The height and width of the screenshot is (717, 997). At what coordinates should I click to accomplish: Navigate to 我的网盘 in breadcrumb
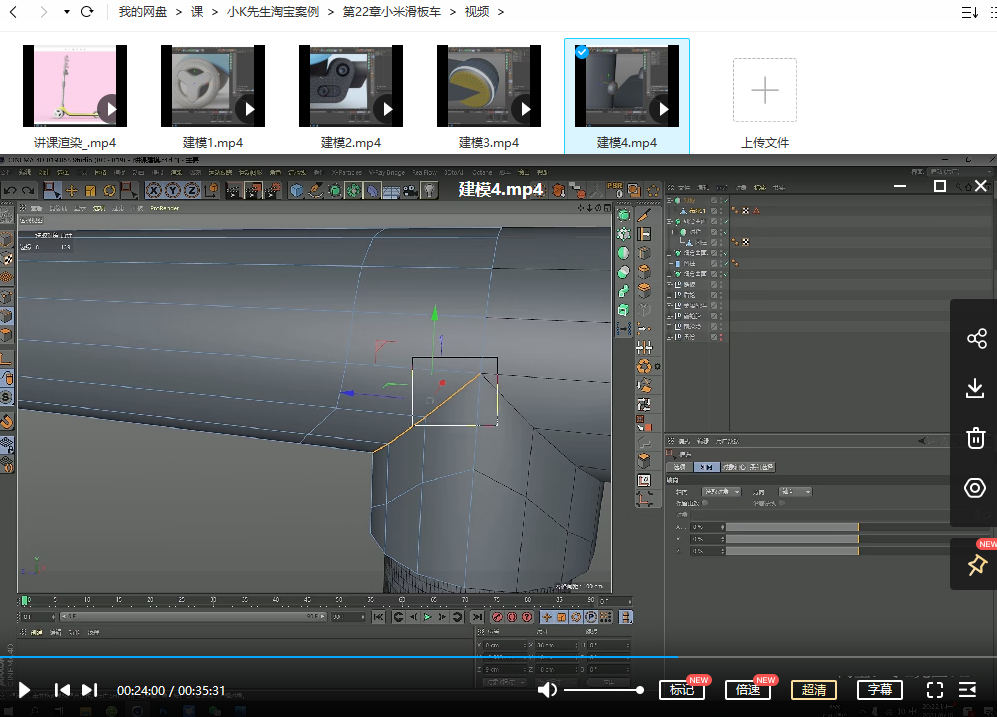click(x=143, y=12)
